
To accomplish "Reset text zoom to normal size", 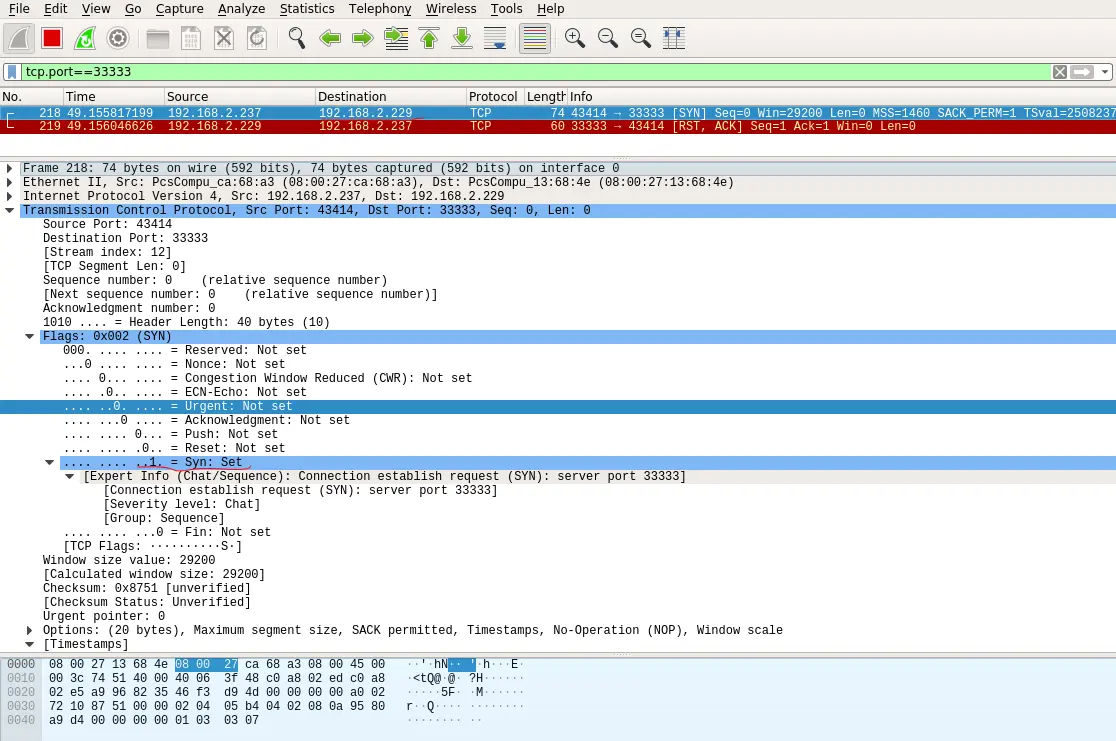I will click(641, 38).
